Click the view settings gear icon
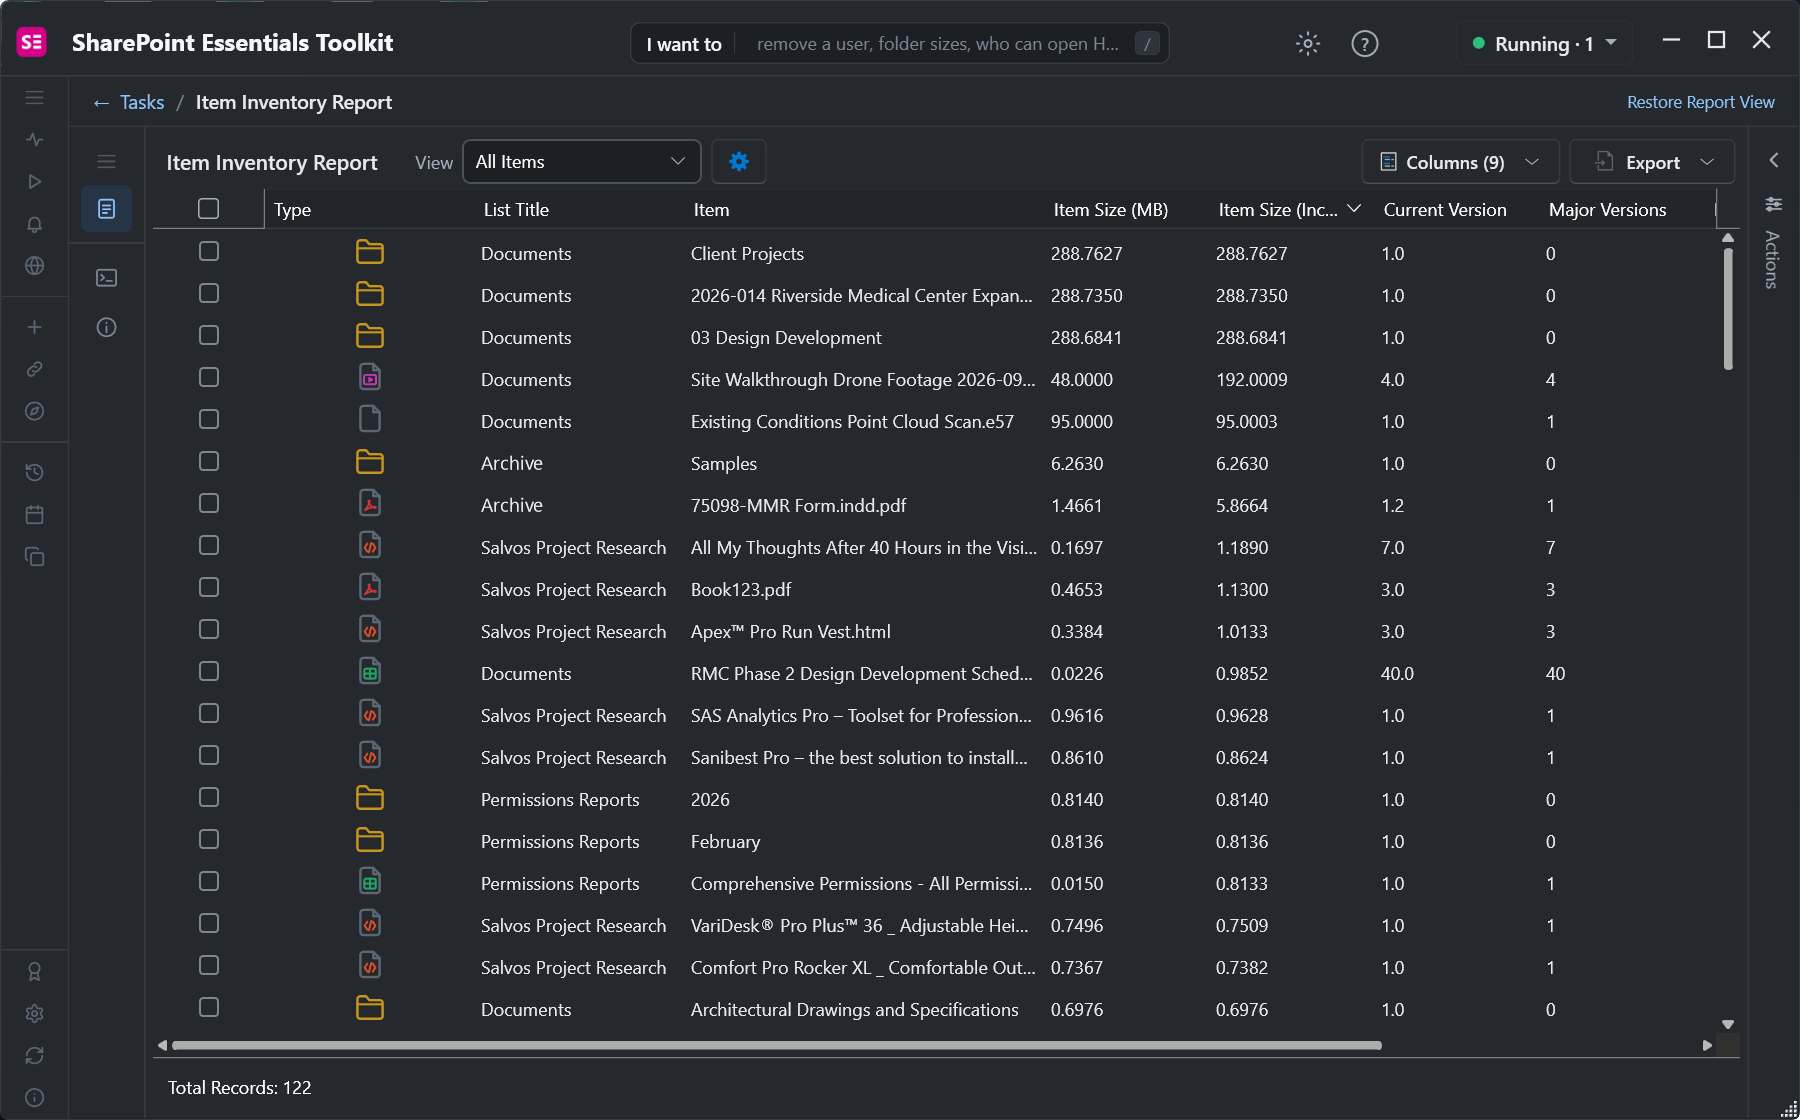The width and height of the screenshot is (1800, 1120). point(739,162)
